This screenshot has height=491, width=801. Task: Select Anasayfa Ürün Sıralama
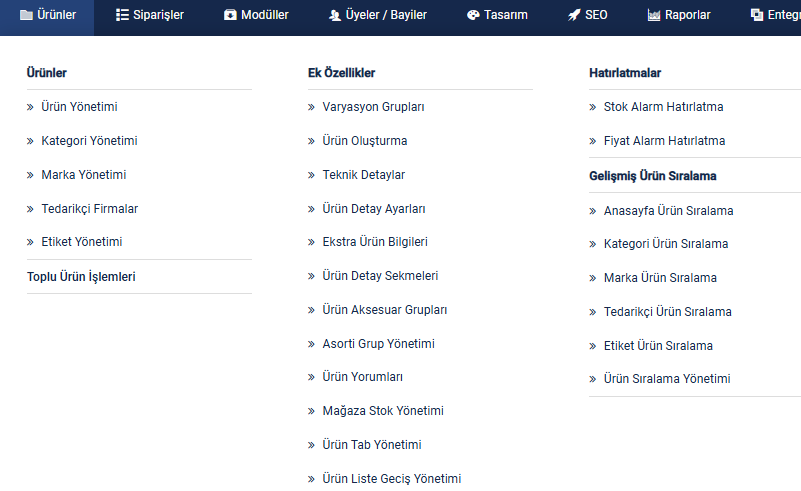tap(669, 211)
